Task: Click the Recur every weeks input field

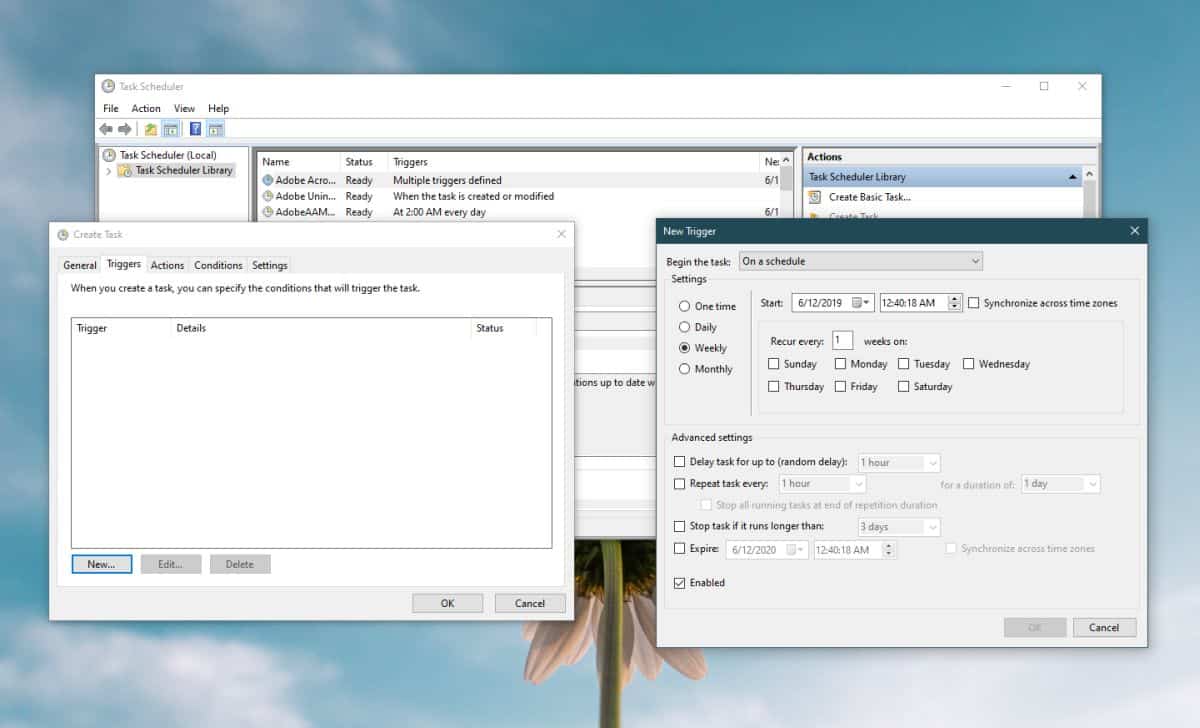Action: pos(842,341)
